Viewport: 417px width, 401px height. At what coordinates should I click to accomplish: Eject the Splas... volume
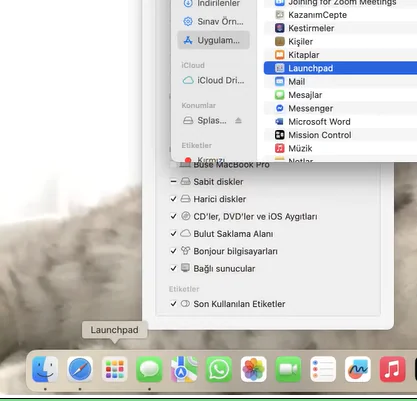(238, 120)
